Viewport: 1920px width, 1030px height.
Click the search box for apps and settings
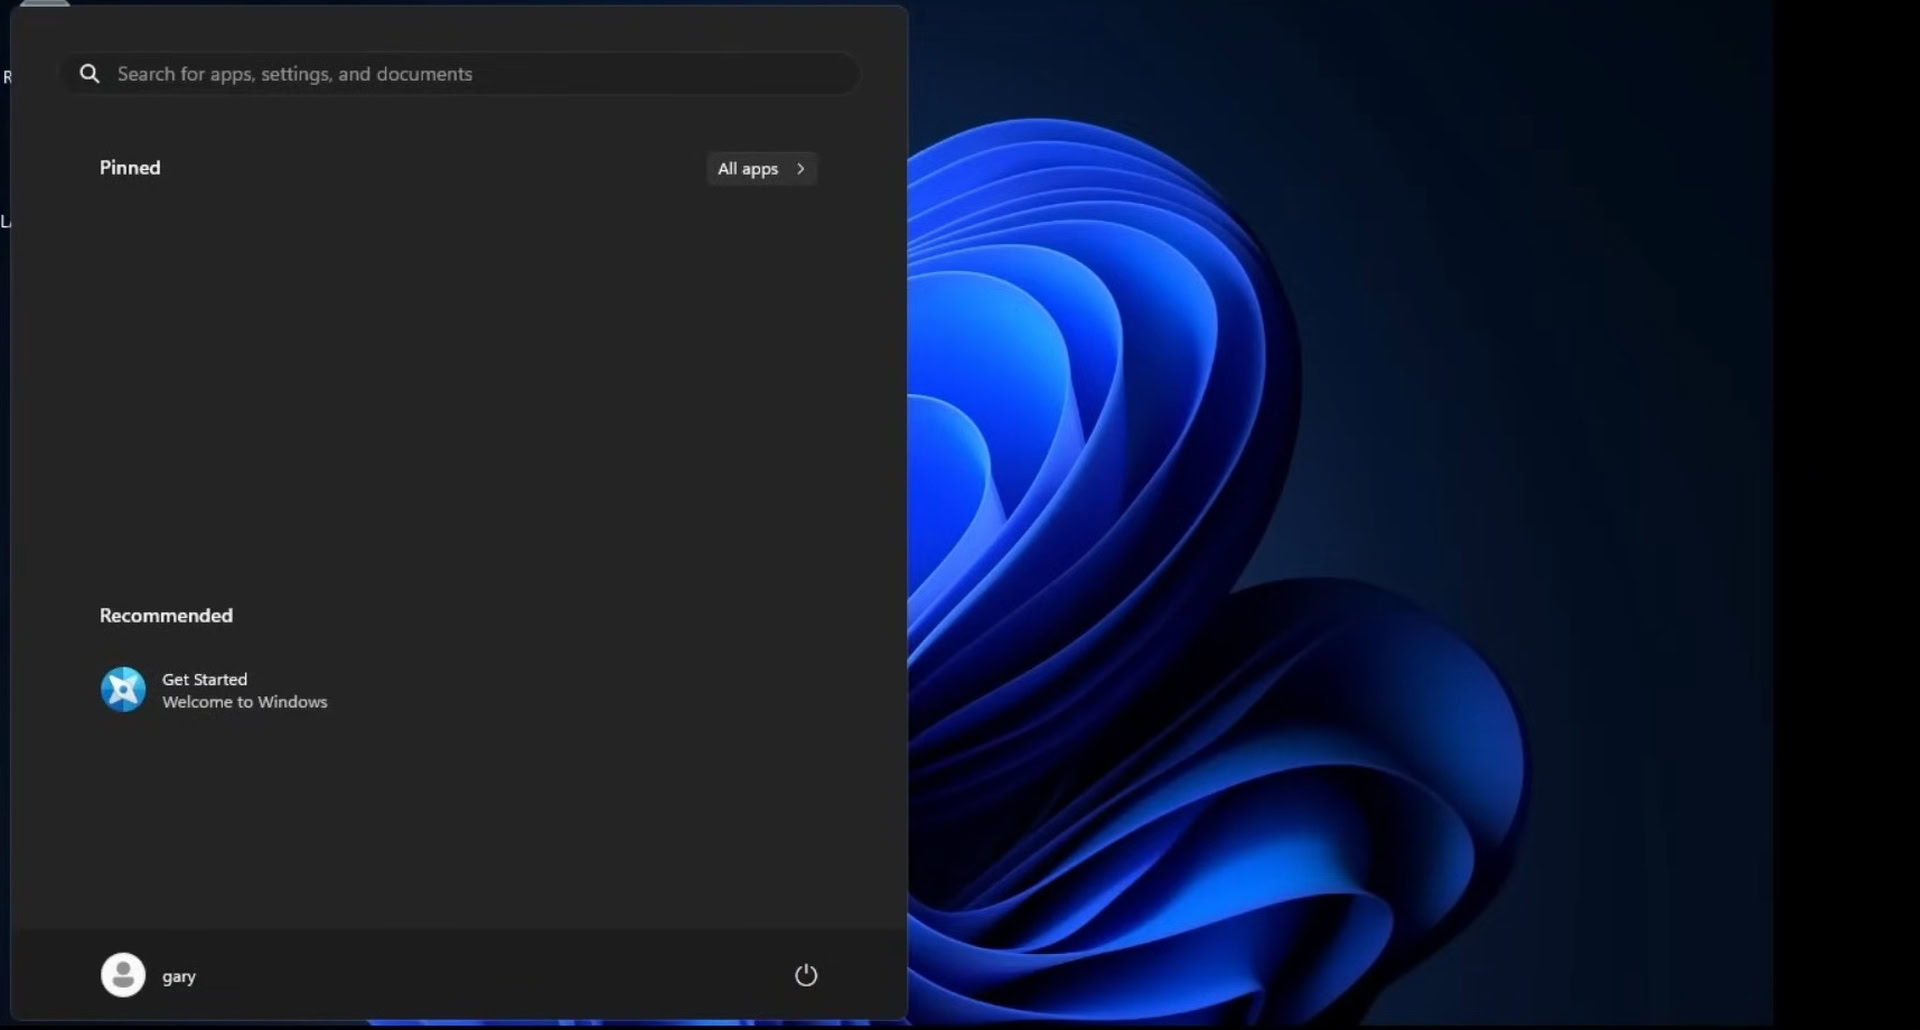coord(460,74)
